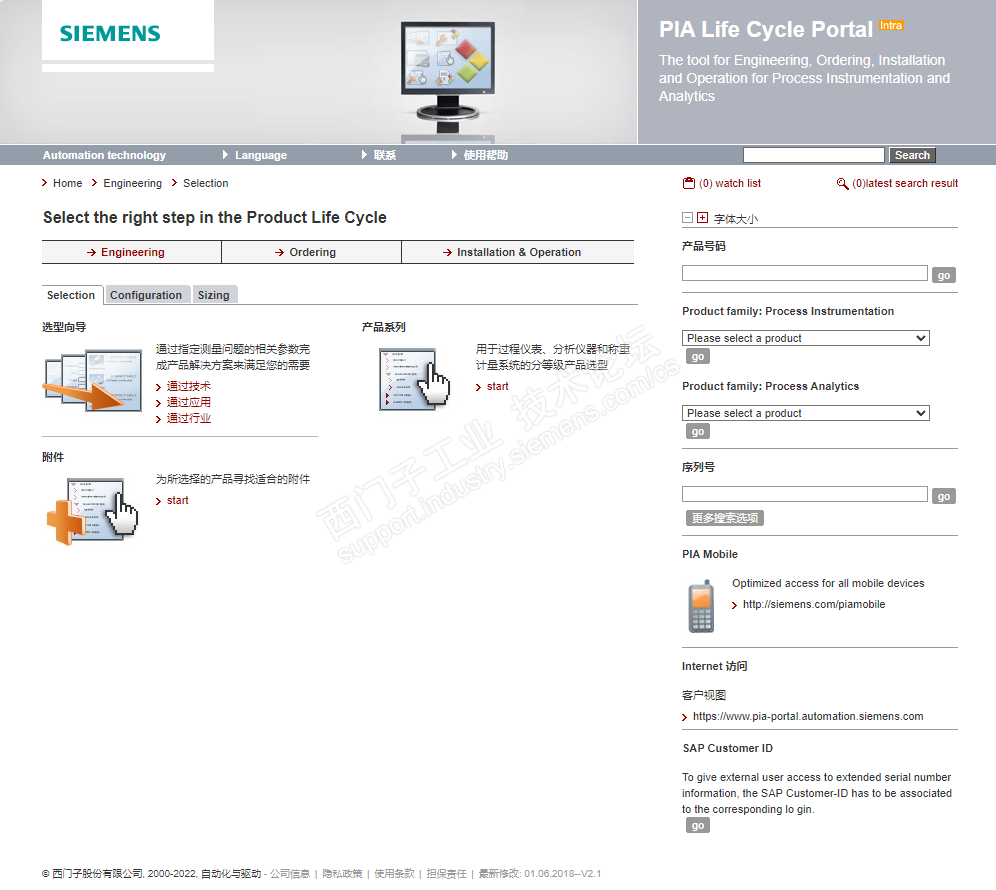This screenshot has width=996, height=890.
Task: Switch to the Sizing tab
Action: pyautogui.click(x=214, y=295)
